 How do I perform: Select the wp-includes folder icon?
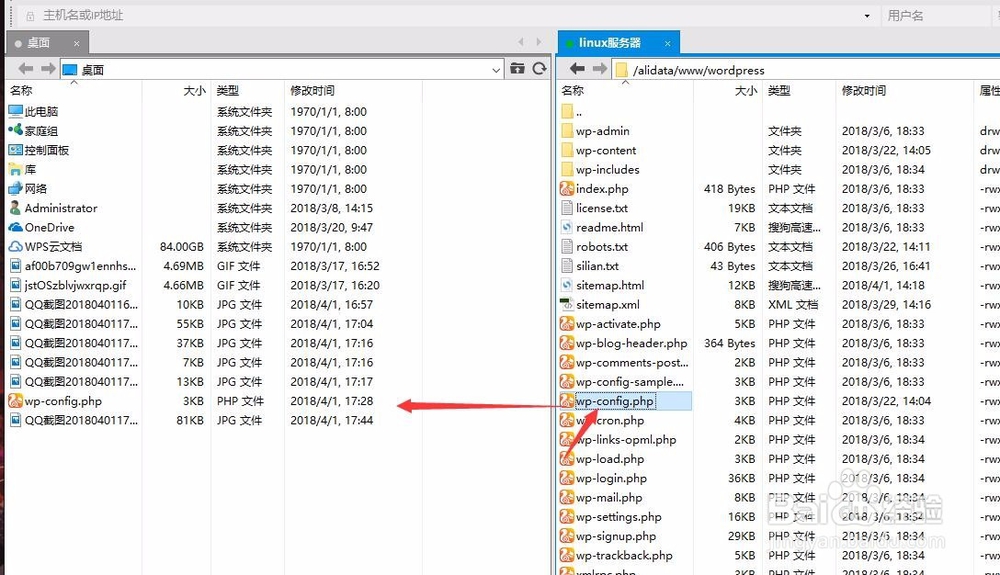pos(566,170)
